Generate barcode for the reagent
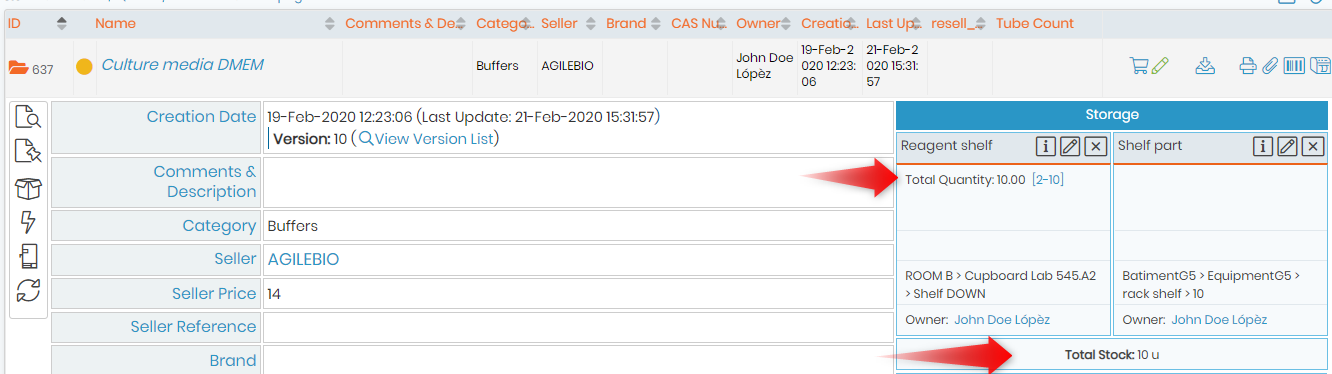This screenshot has height=374, width=1332. click(x=1294, y=66)
